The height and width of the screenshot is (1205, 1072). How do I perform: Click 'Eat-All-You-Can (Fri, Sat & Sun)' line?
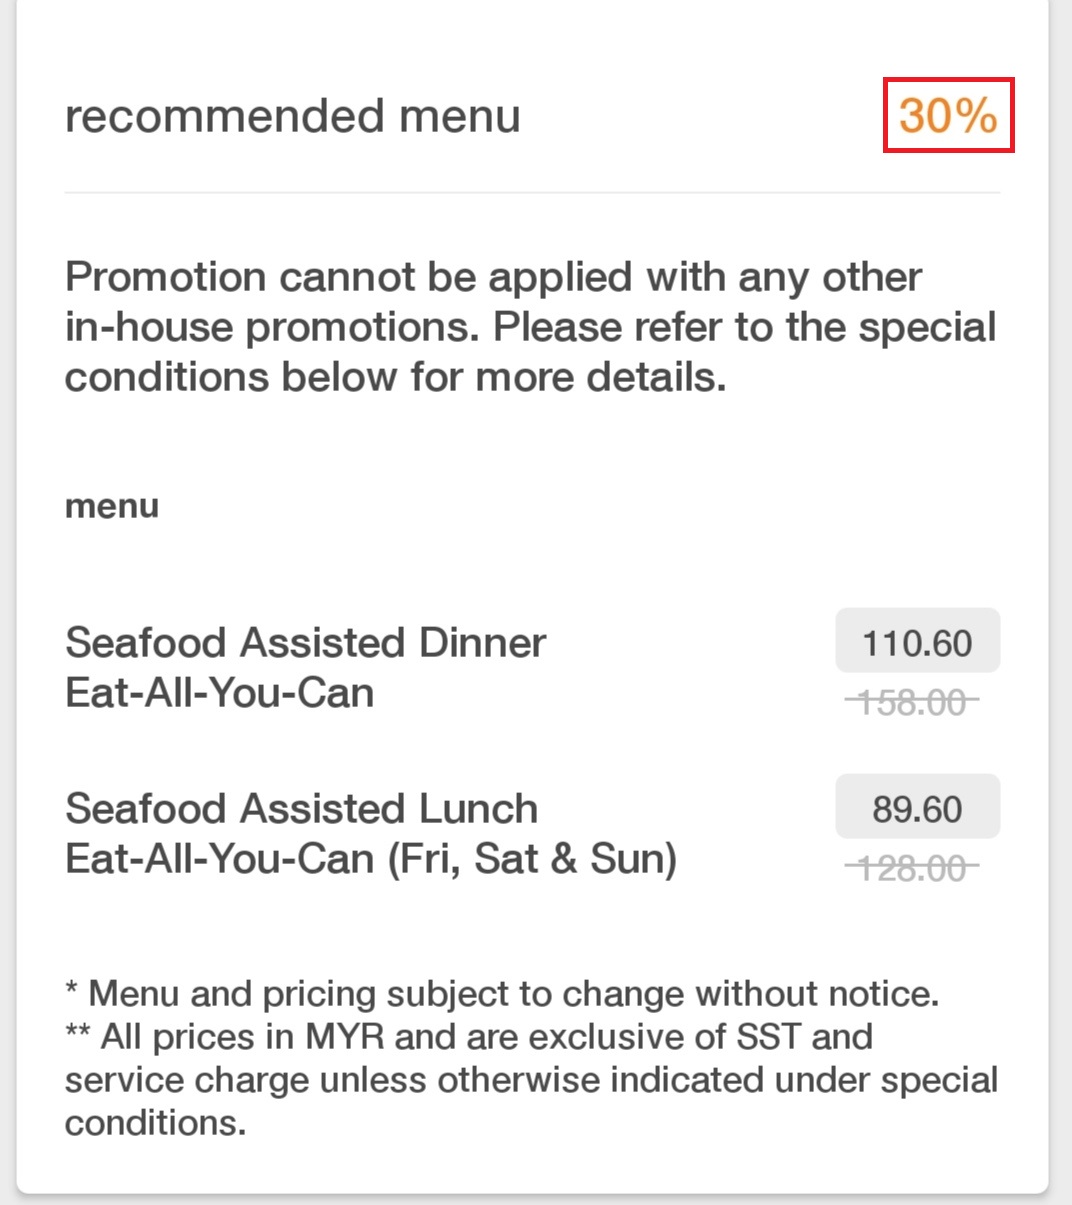(x=370, y=858)
